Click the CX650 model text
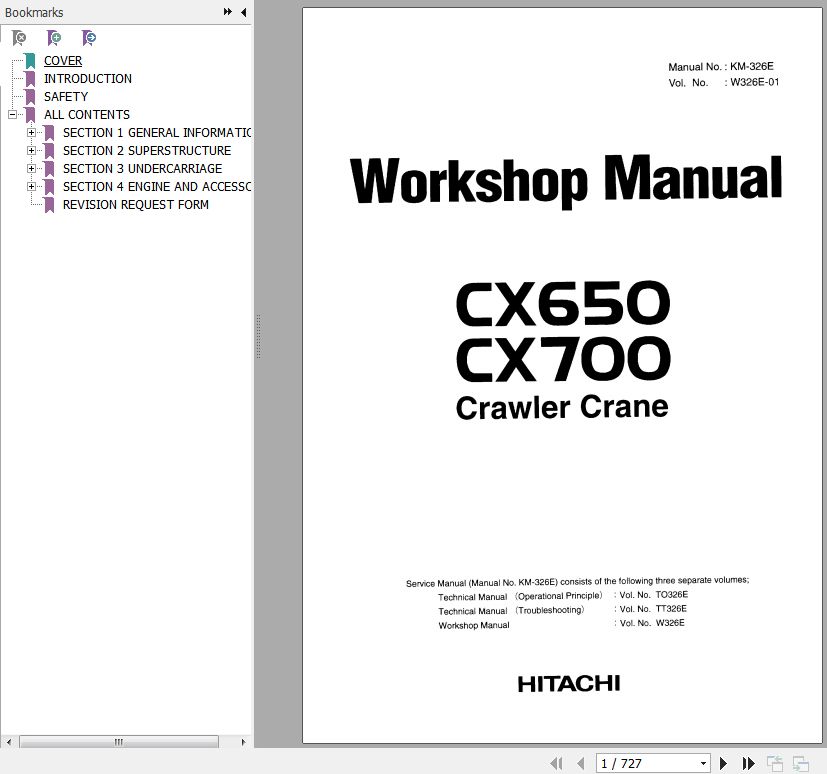 point(563,304)
